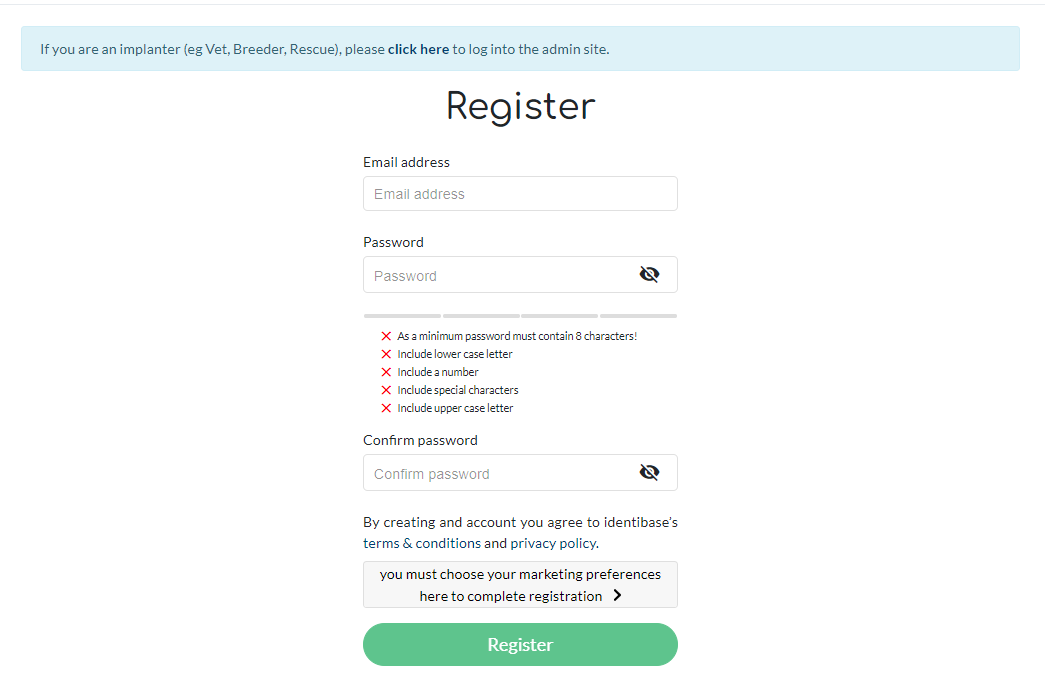
Task: Open the terms & conditions page
Action: pyautogui.click(x=421, y=543)
